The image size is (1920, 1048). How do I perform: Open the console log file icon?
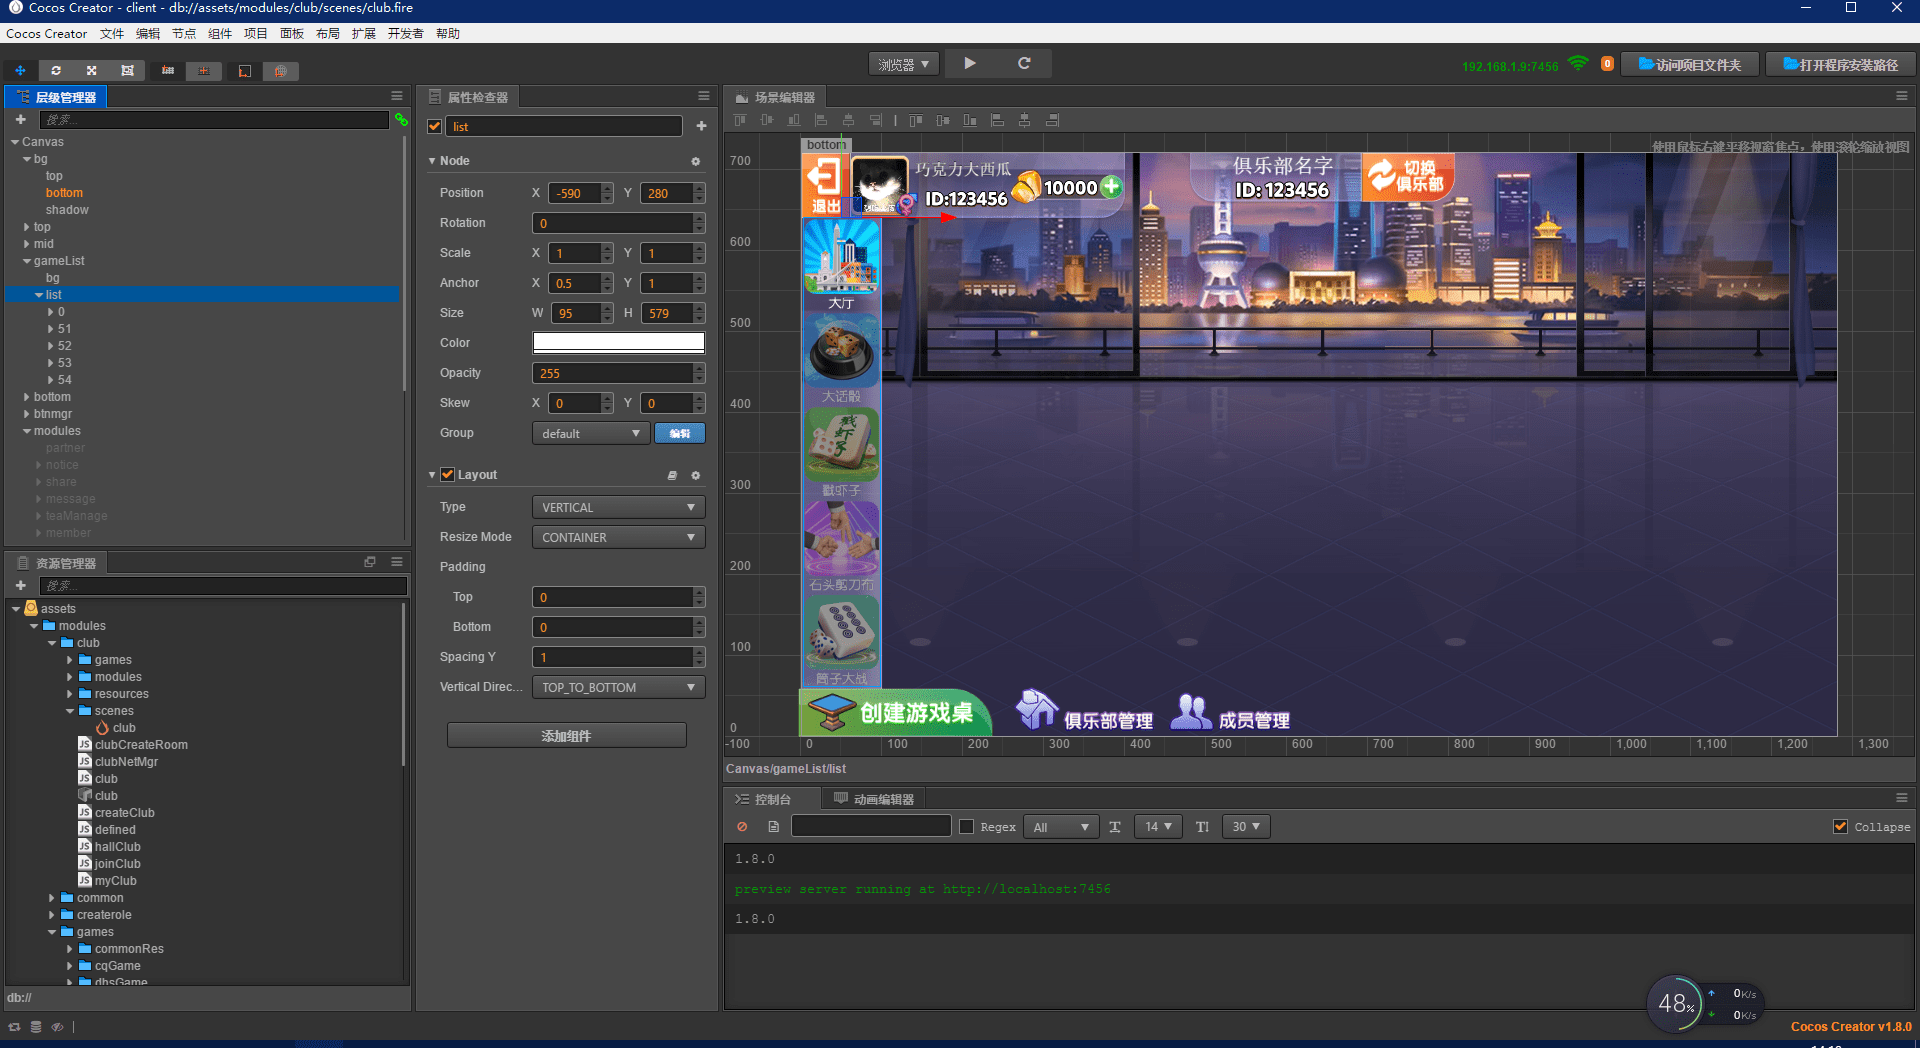[773, 827]
